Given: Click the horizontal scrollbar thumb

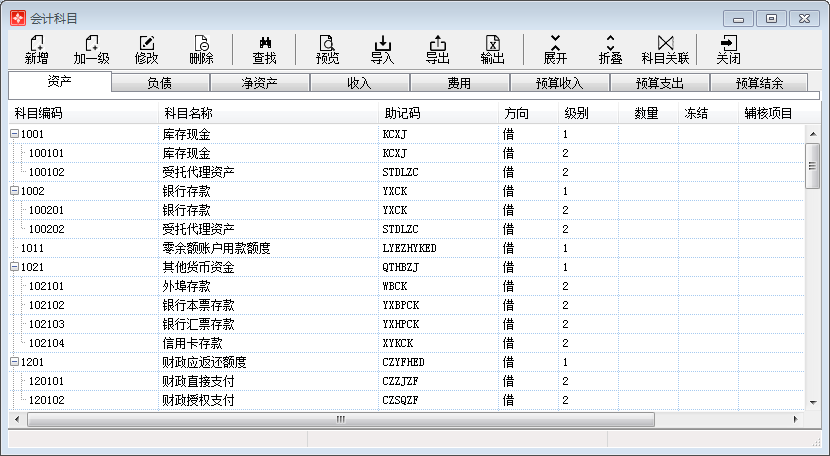Looking at the screenshot, I should click(x=340, y=419).
